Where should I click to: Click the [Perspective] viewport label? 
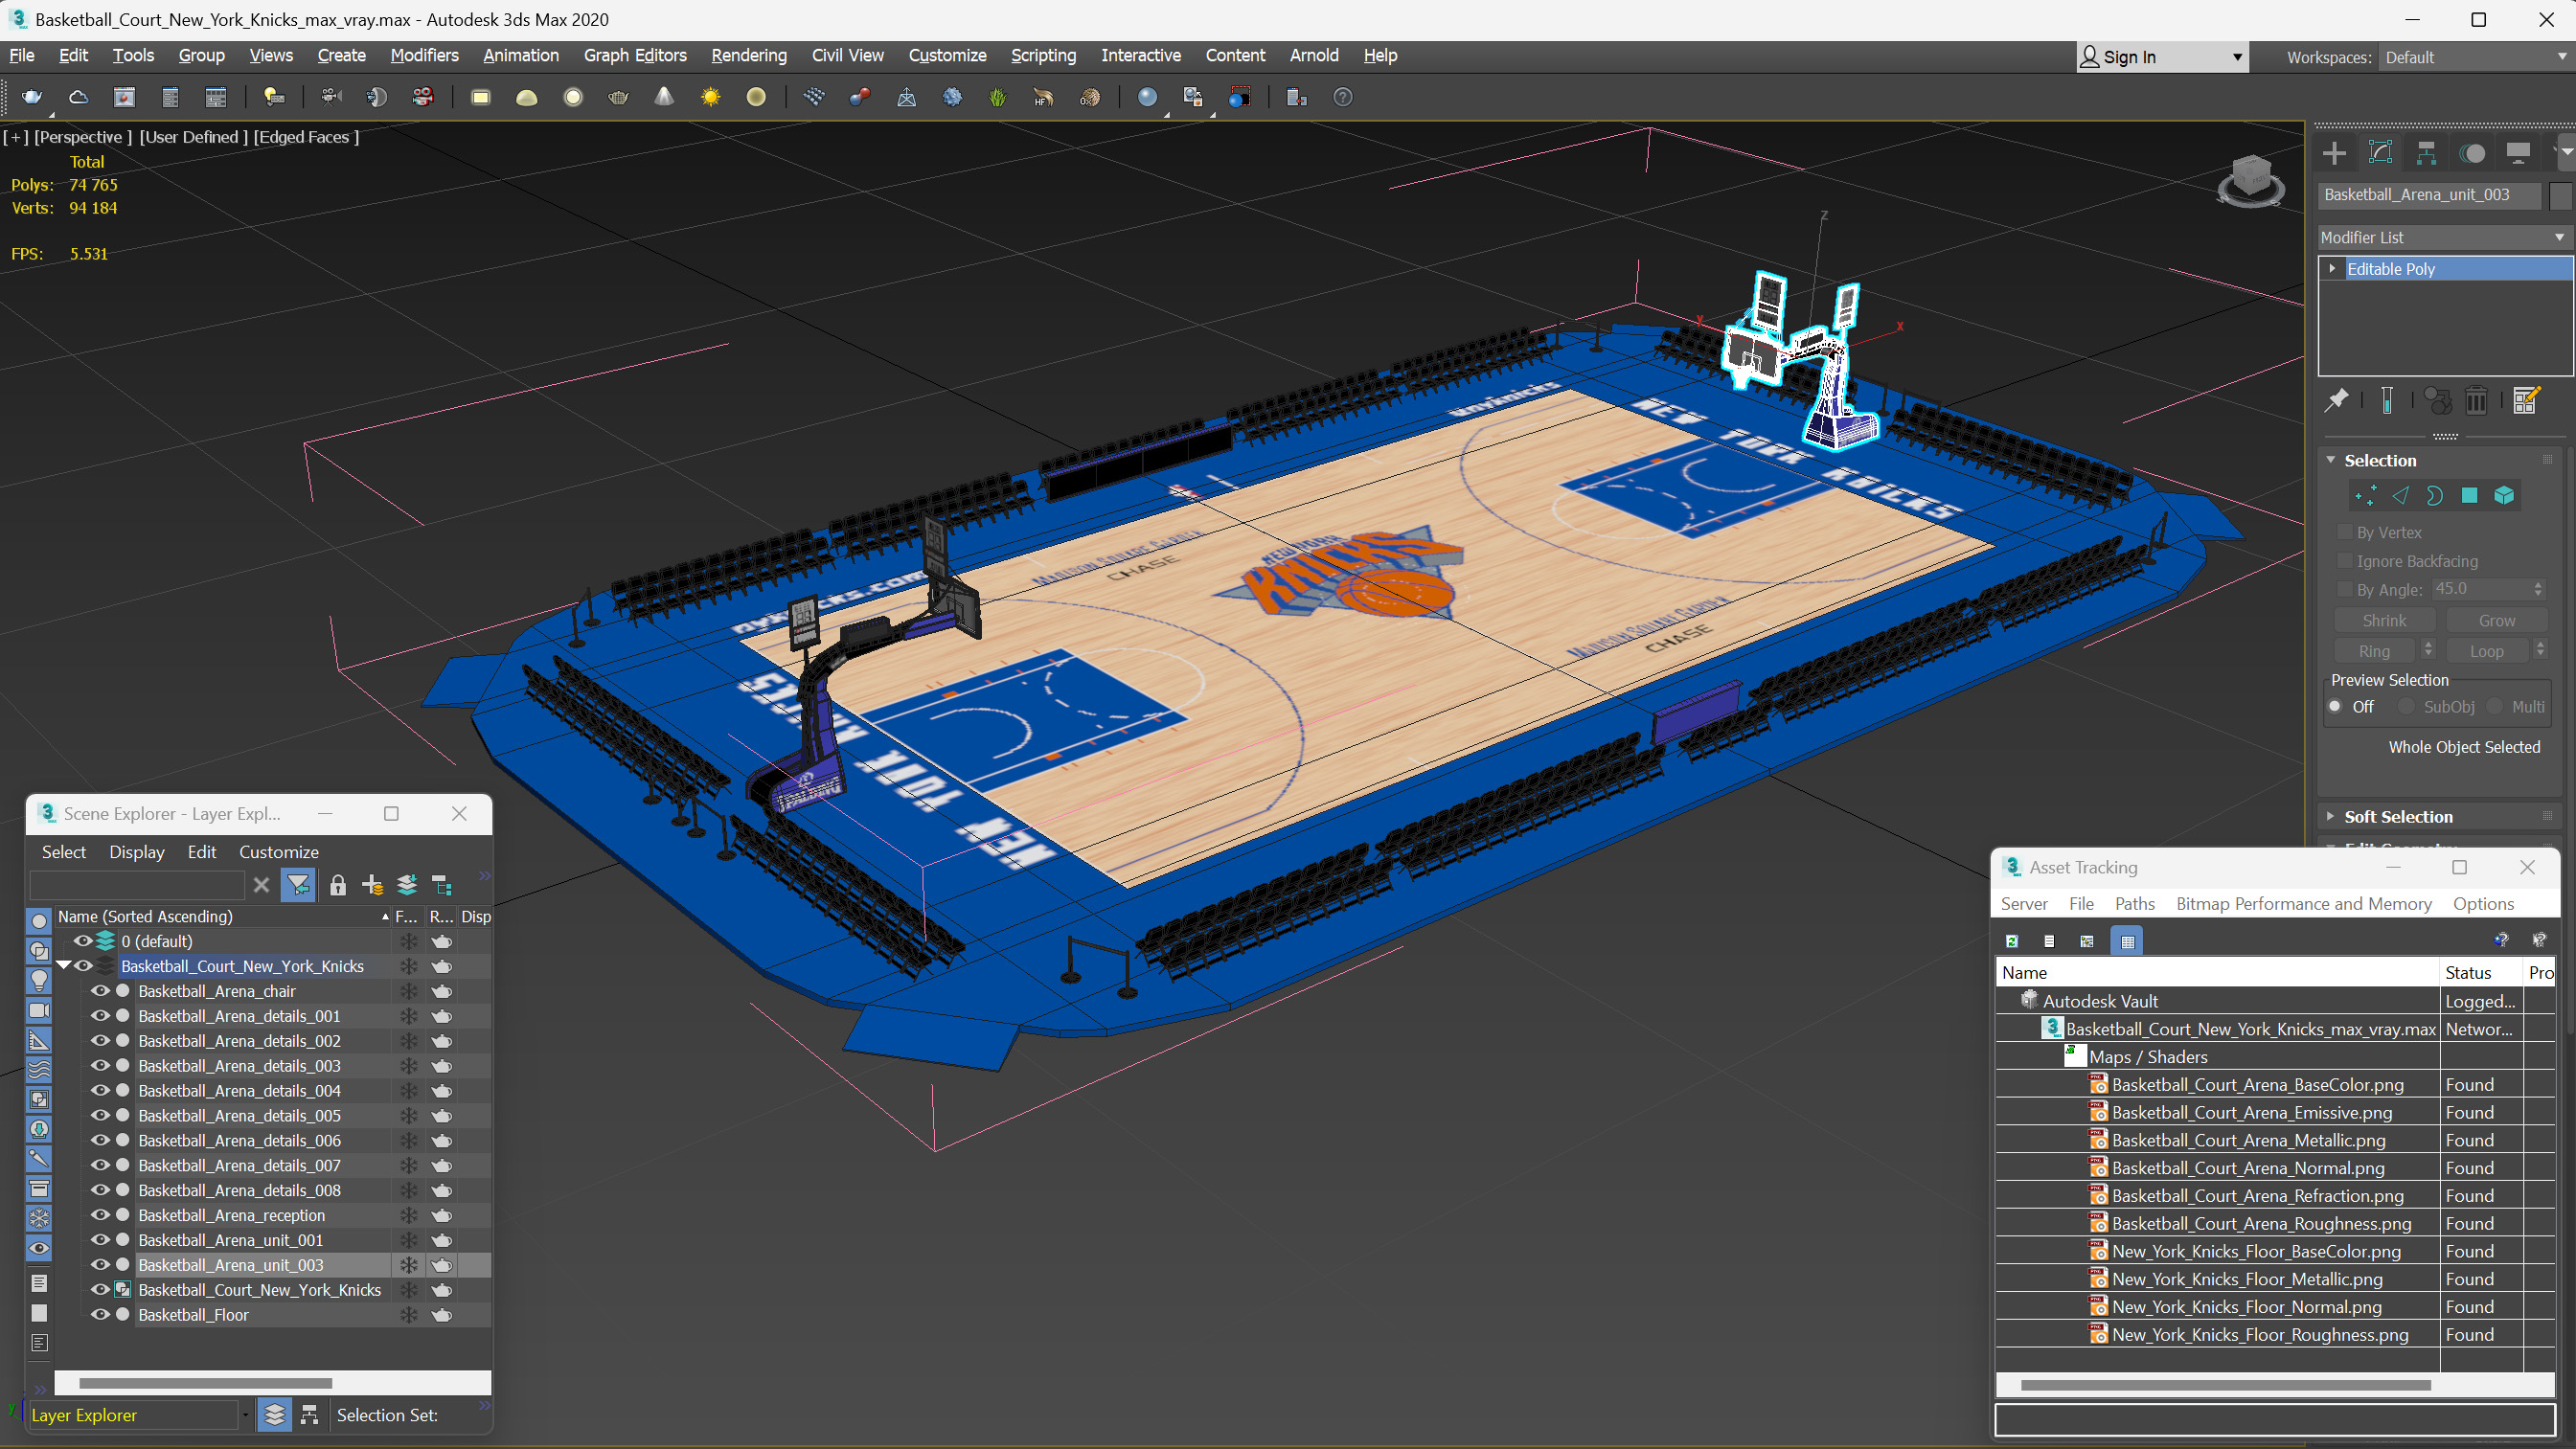82,137
